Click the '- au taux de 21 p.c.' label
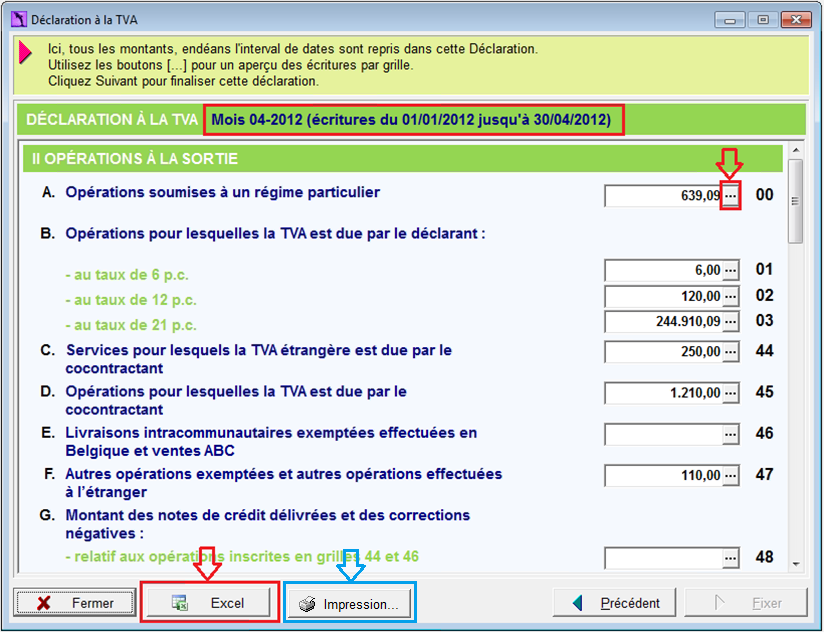This screenshot has width=824, height=633. click(131, 325)
